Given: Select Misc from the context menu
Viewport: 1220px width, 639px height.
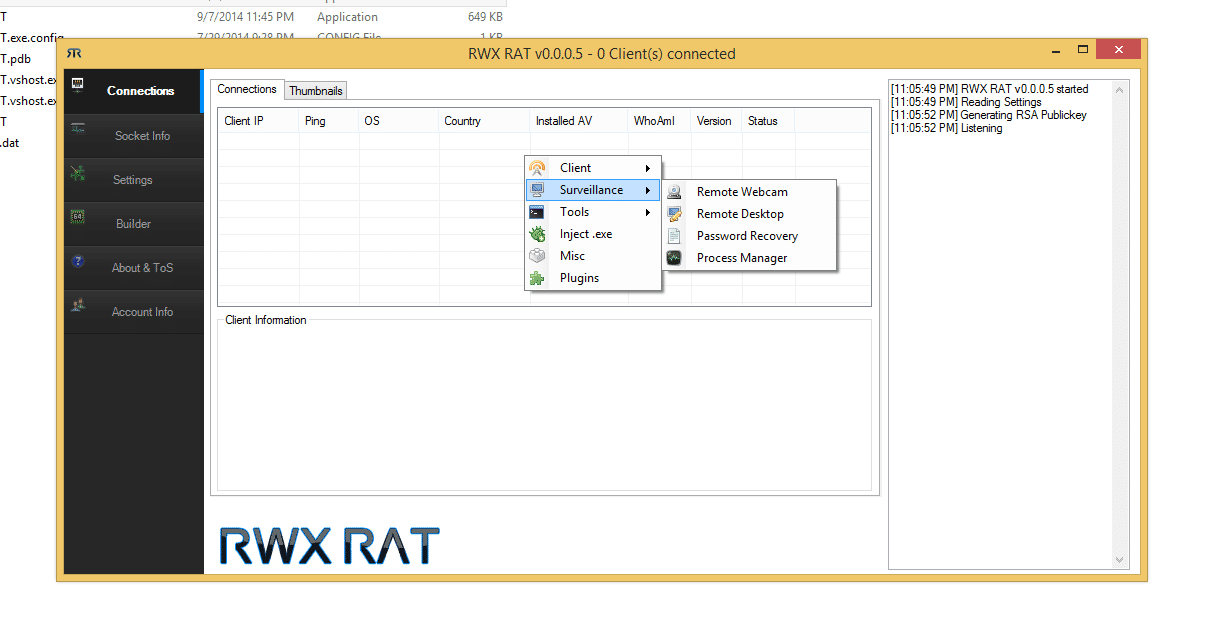Looking at the screenshot, I should [572, 255].
